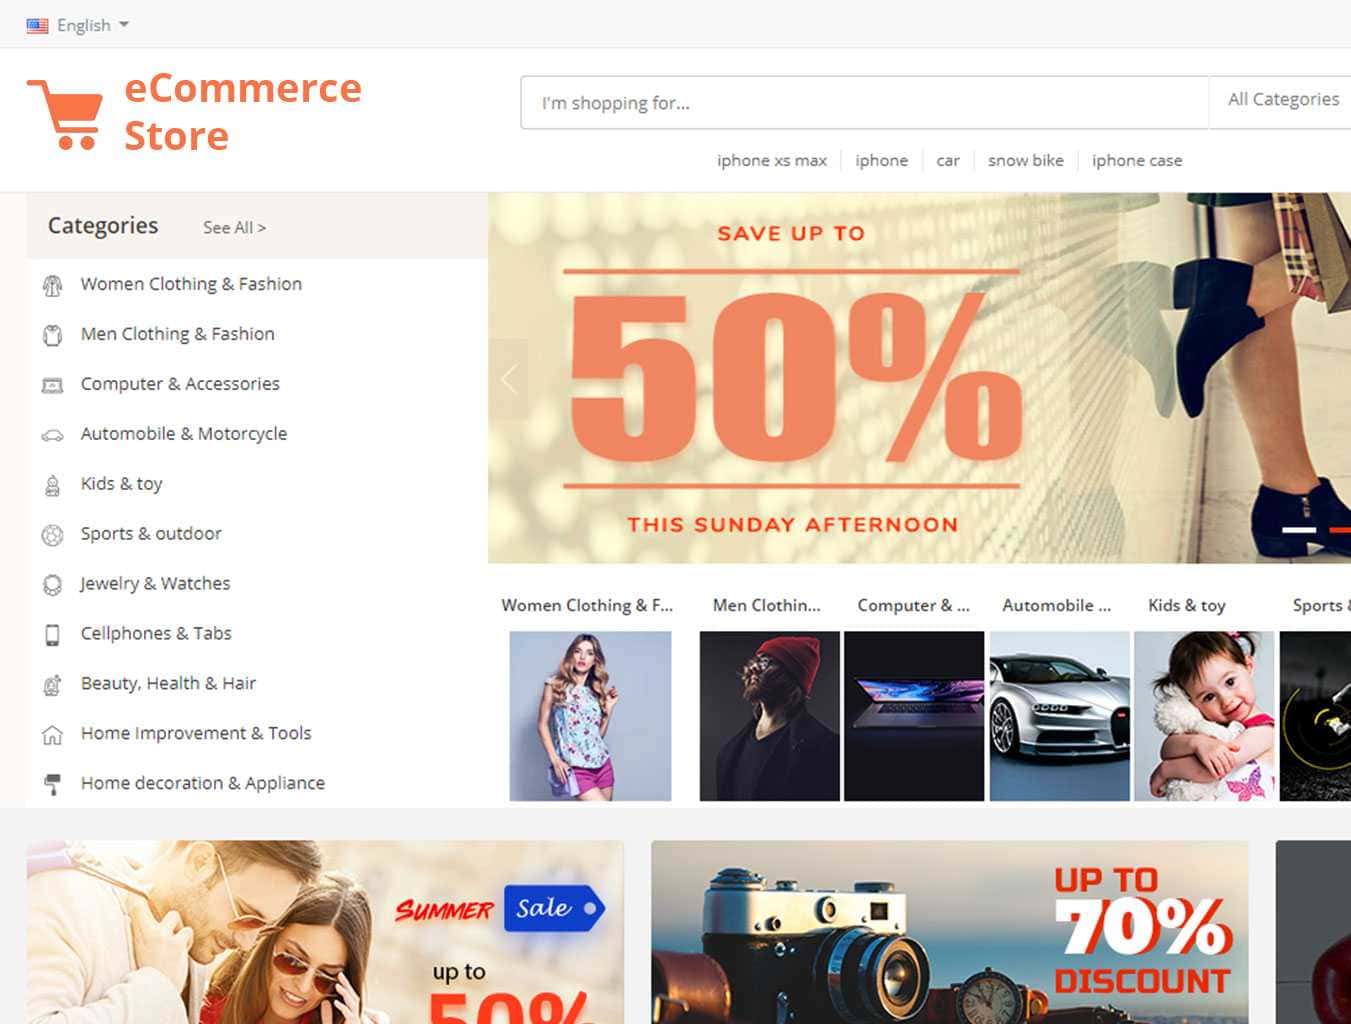The image size is (1351, 1024).
Task: Open the Bugatti car Automobile thumbnail
Action: click(x=1059, y=716)
